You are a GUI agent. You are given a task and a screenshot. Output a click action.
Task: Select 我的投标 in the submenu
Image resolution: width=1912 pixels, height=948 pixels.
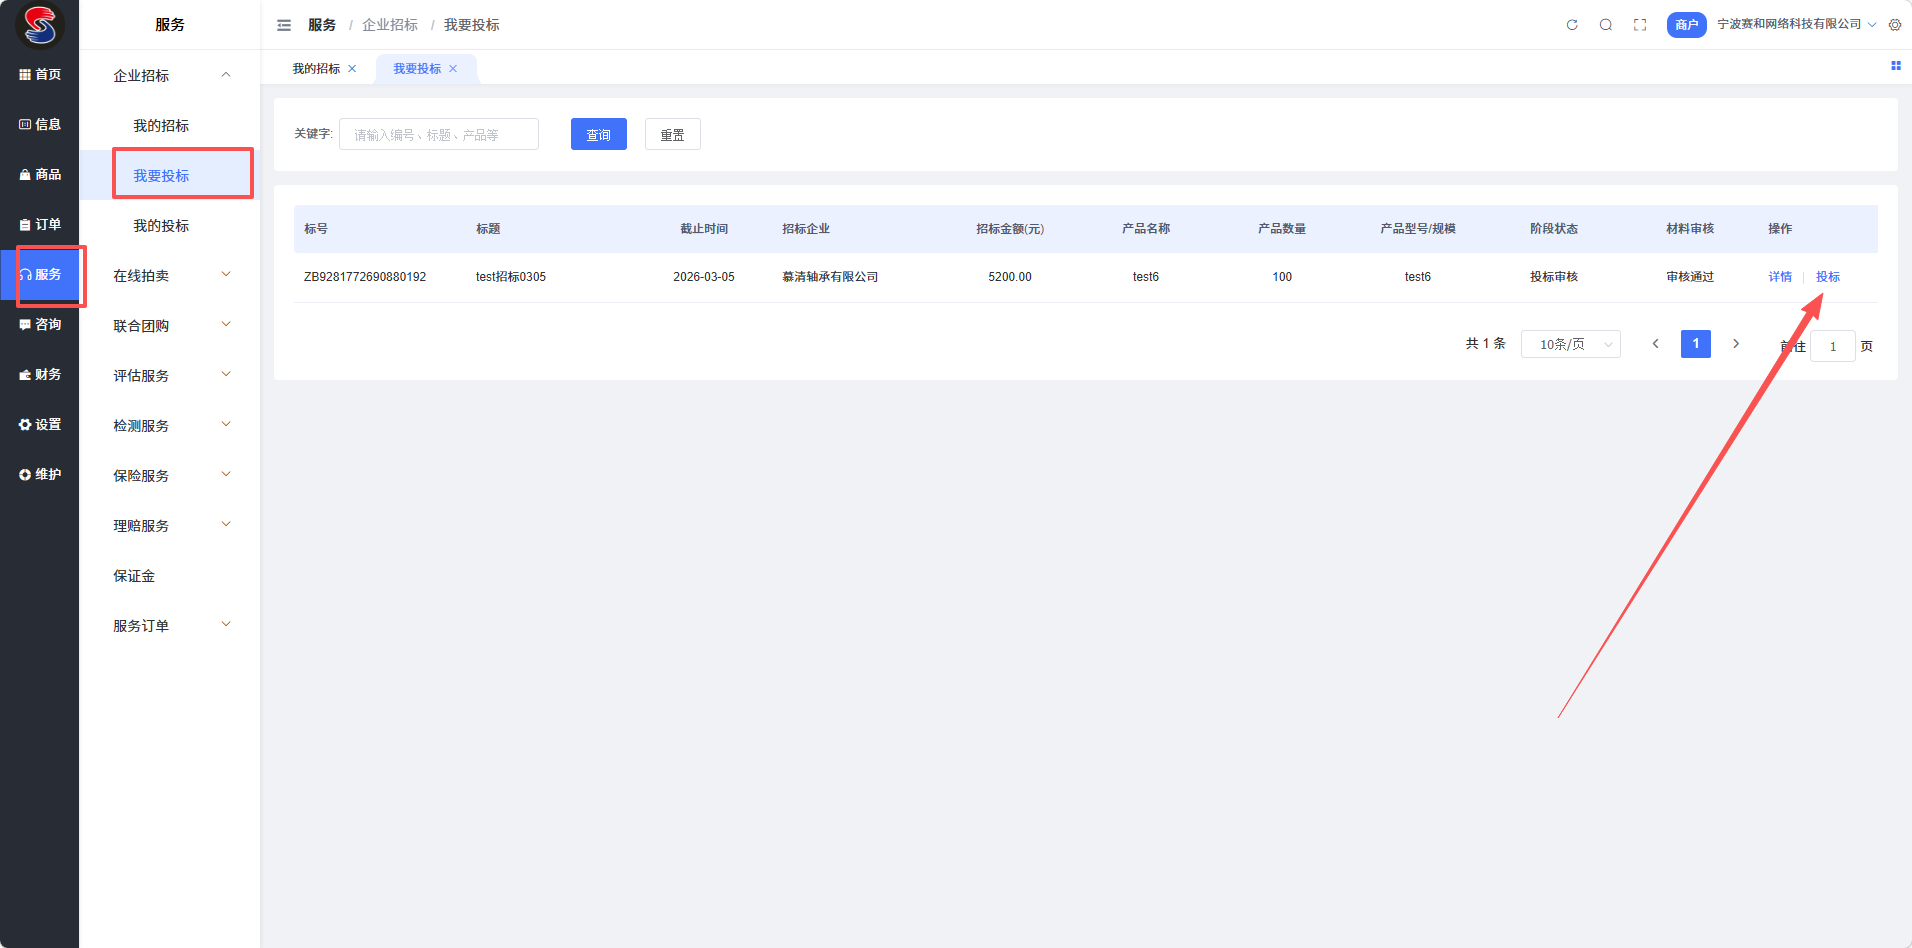pos(161,226)
